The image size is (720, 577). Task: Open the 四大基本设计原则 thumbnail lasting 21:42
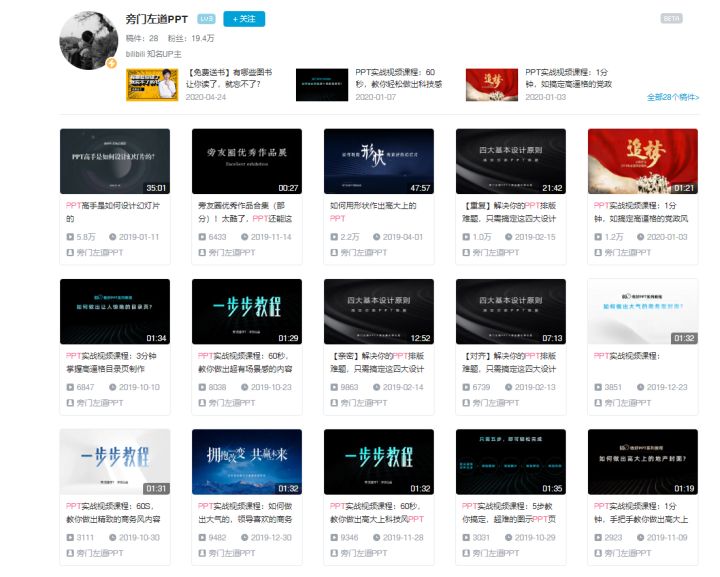pos(511,161)
